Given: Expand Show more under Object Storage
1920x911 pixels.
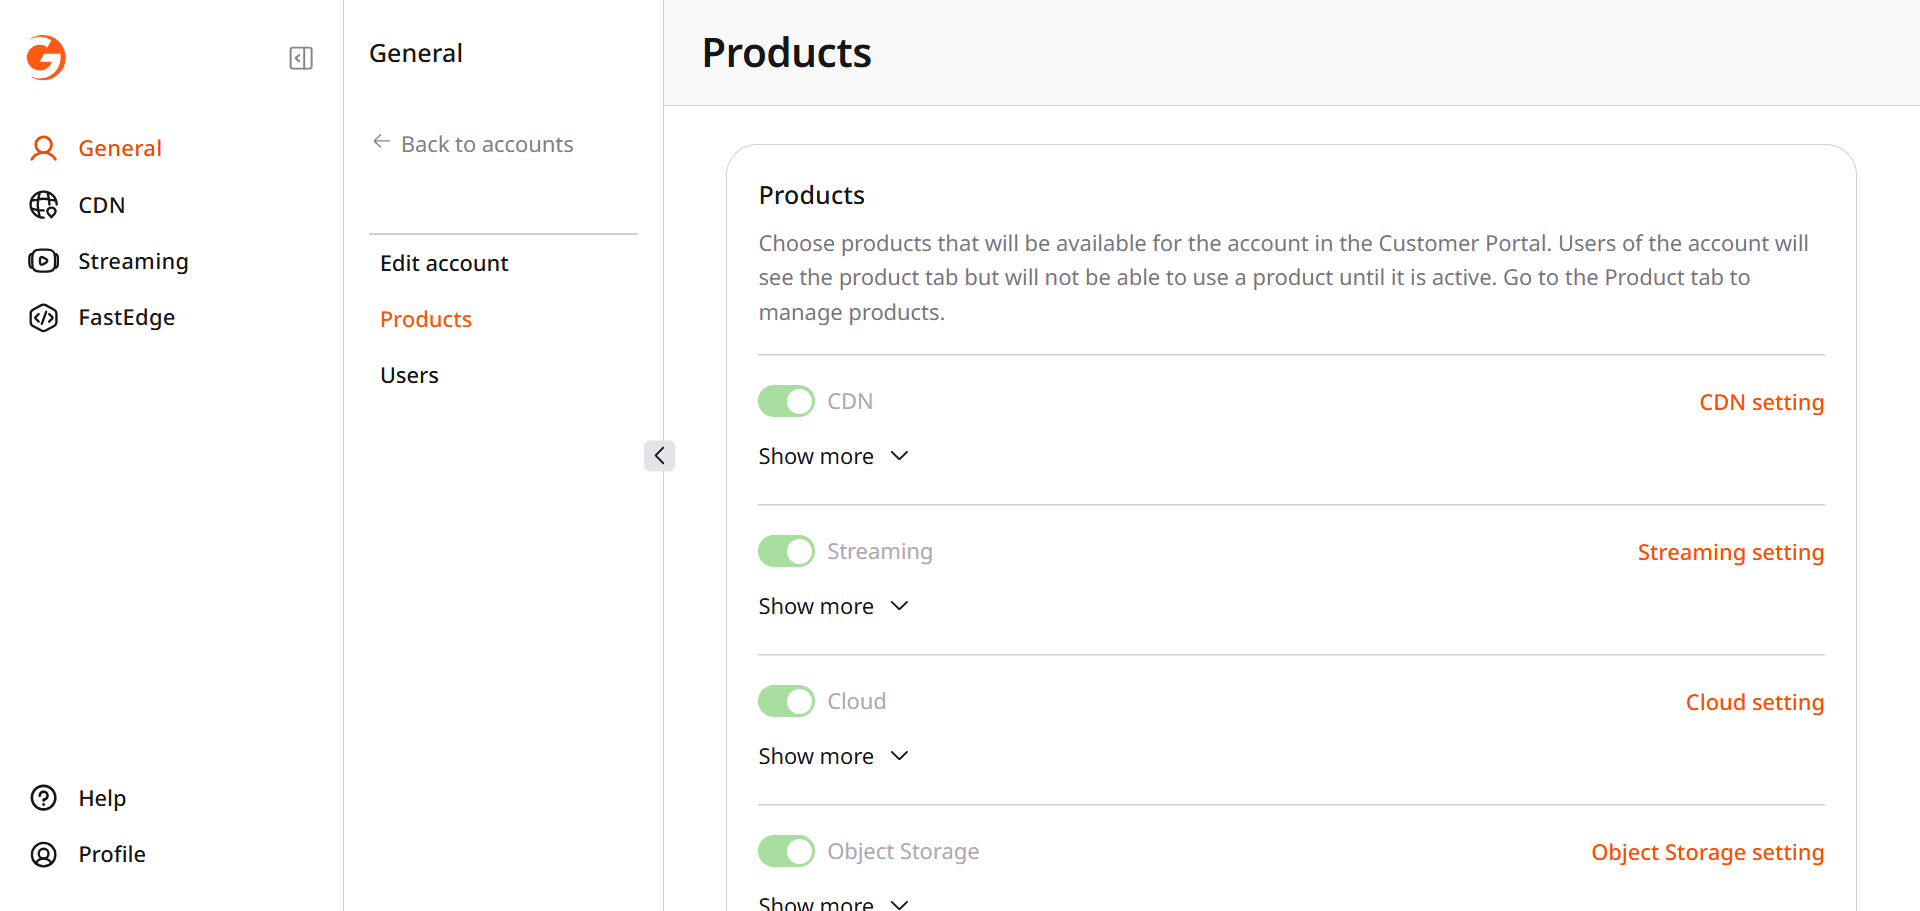Looking at the screenshot, I should tap(833, 903).
